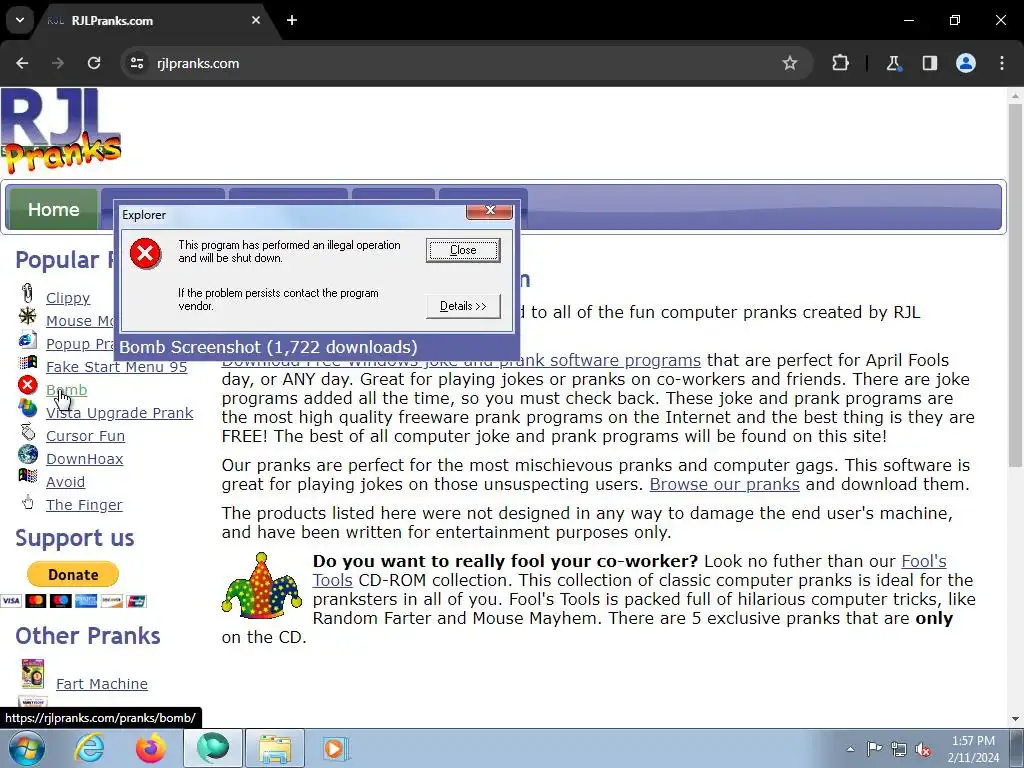1024x768 pixels.
Task: Click the muted volume tray icon
Action: click(x=923, y=750)
